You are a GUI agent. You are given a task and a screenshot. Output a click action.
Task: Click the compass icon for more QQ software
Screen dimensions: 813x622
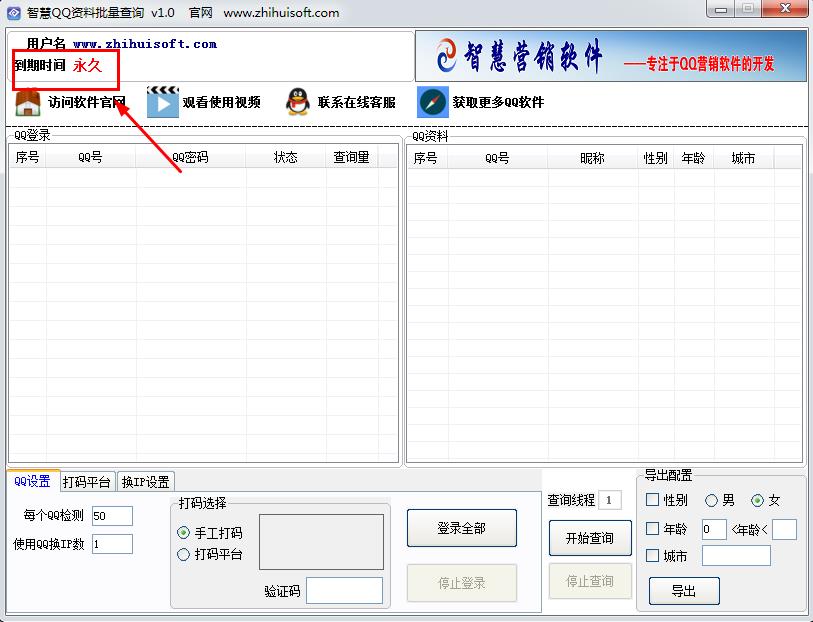[x=432, y=102]
